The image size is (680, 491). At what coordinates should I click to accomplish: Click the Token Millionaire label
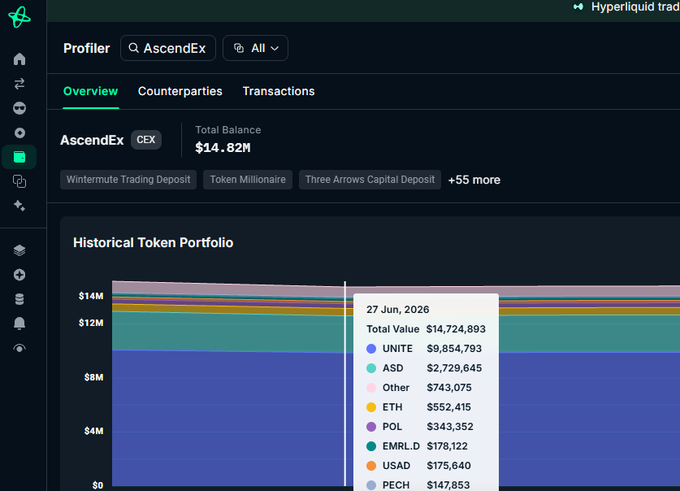248,180
